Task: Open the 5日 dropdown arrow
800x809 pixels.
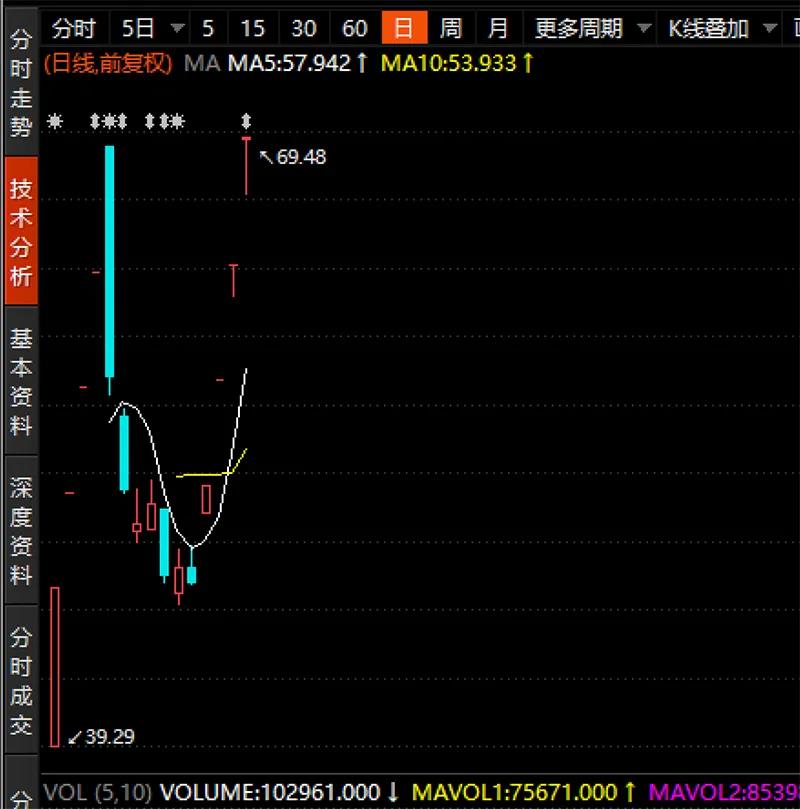Action: pos(178,28)
